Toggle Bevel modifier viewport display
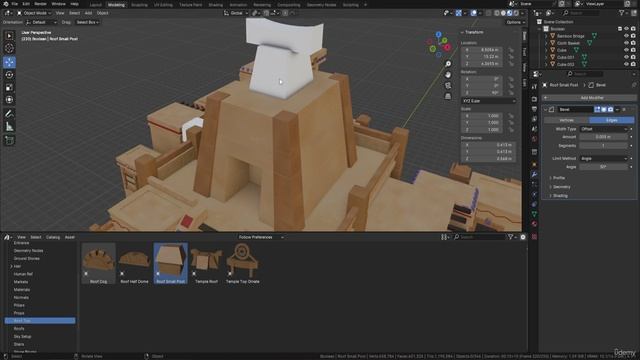This screenshot has height=360, width=640. click(604, 109)
